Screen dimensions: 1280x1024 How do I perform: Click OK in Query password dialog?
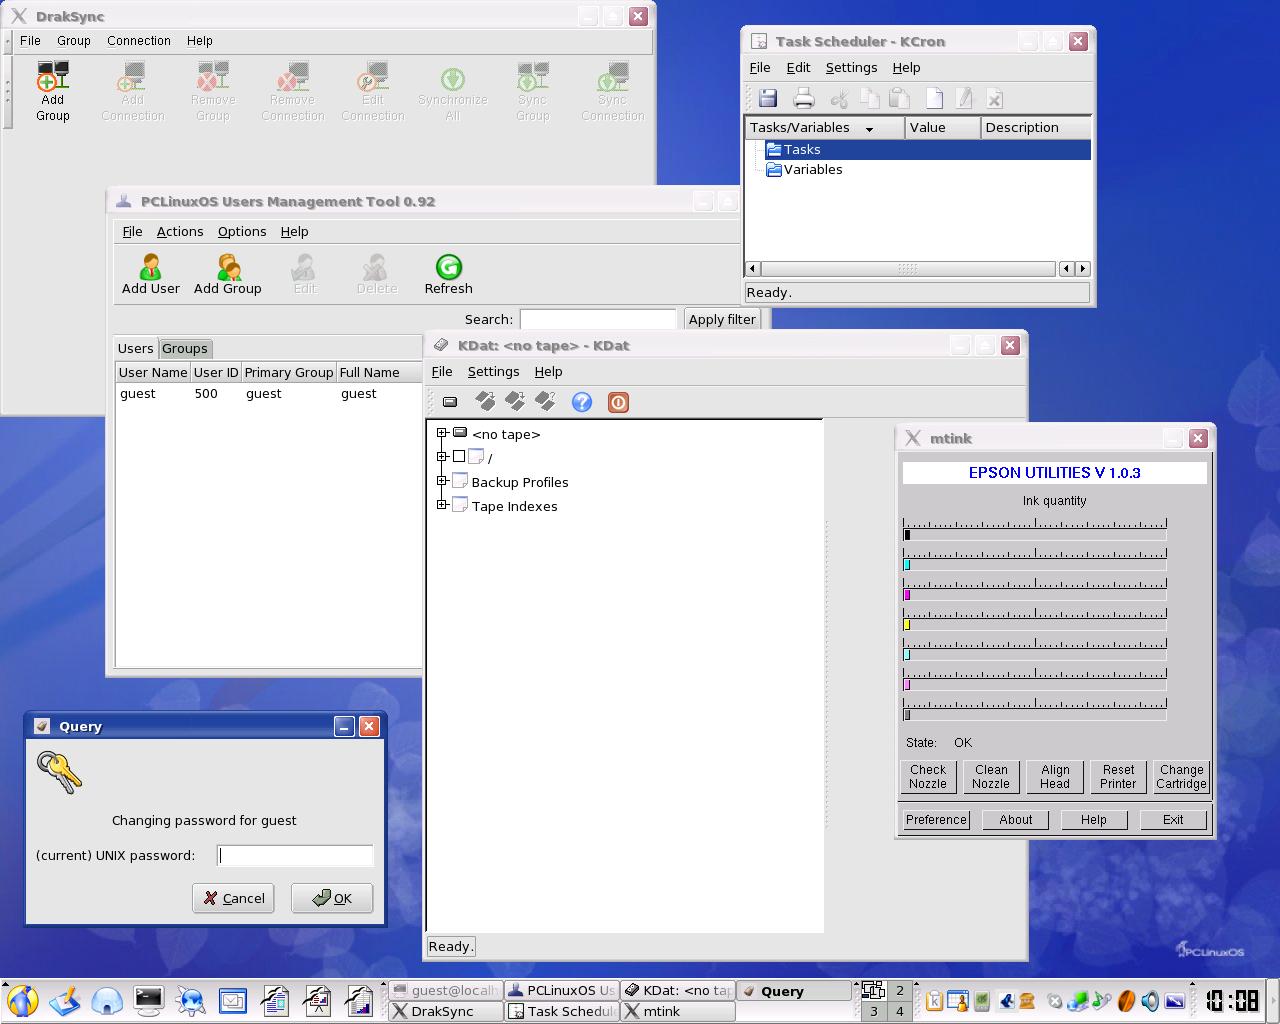point(332,898)
